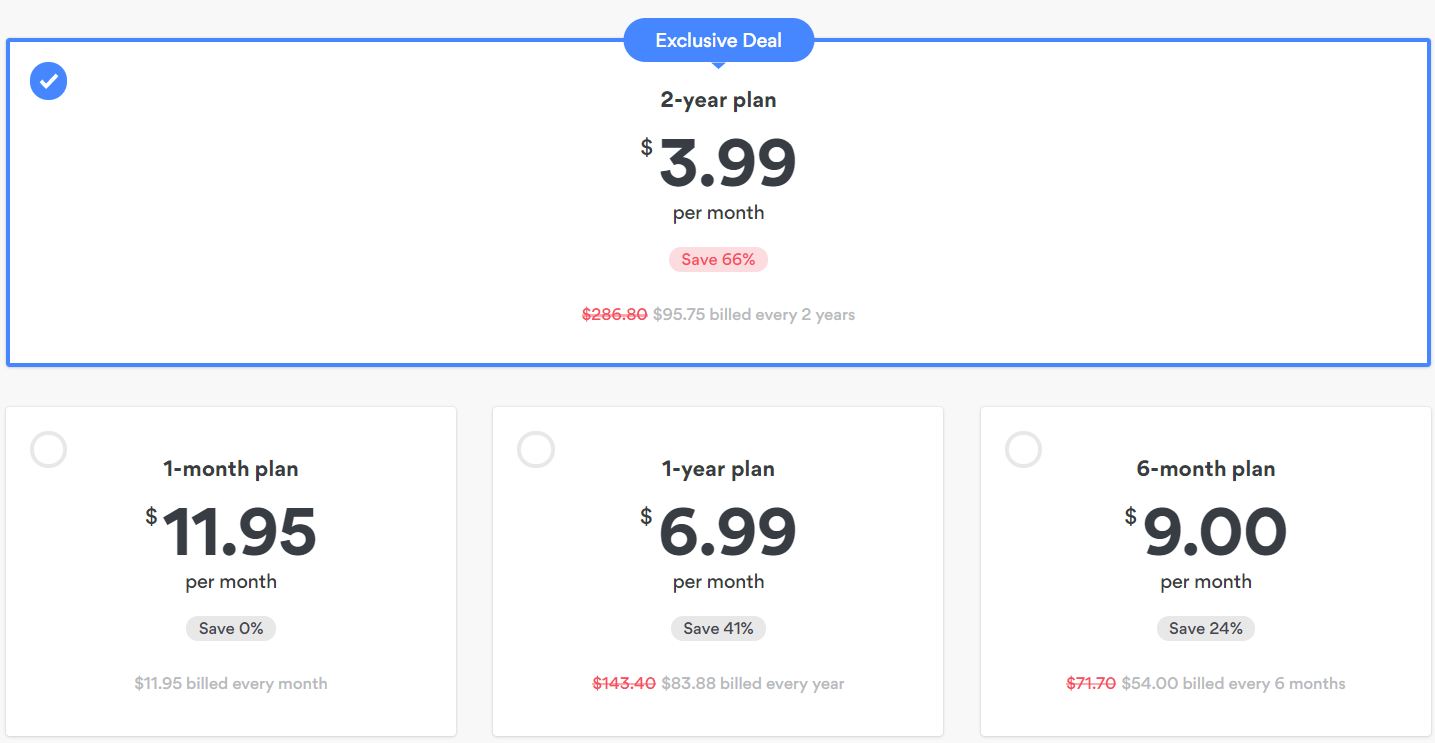Click the Save 41% badge

pyautogui.click(x=718, y=629)
